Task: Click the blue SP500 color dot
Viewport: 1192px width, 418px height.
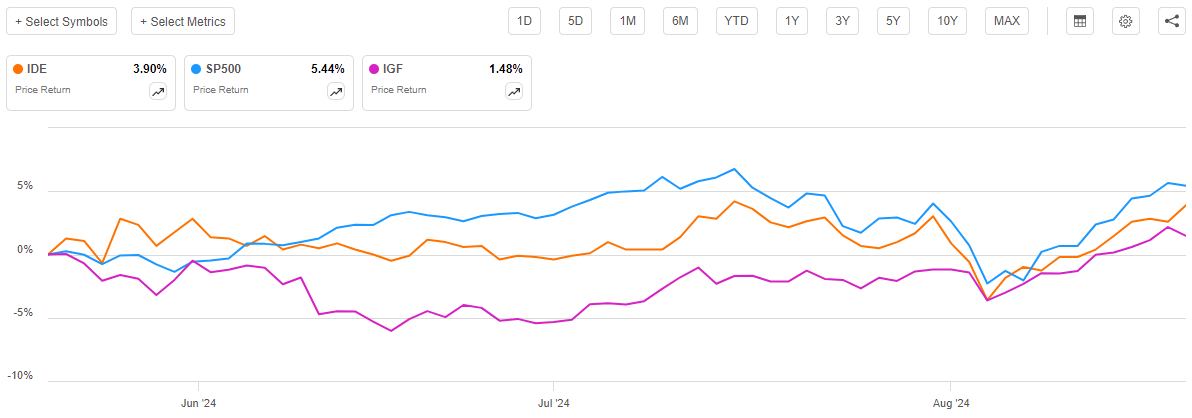Action: coord(196,70)
